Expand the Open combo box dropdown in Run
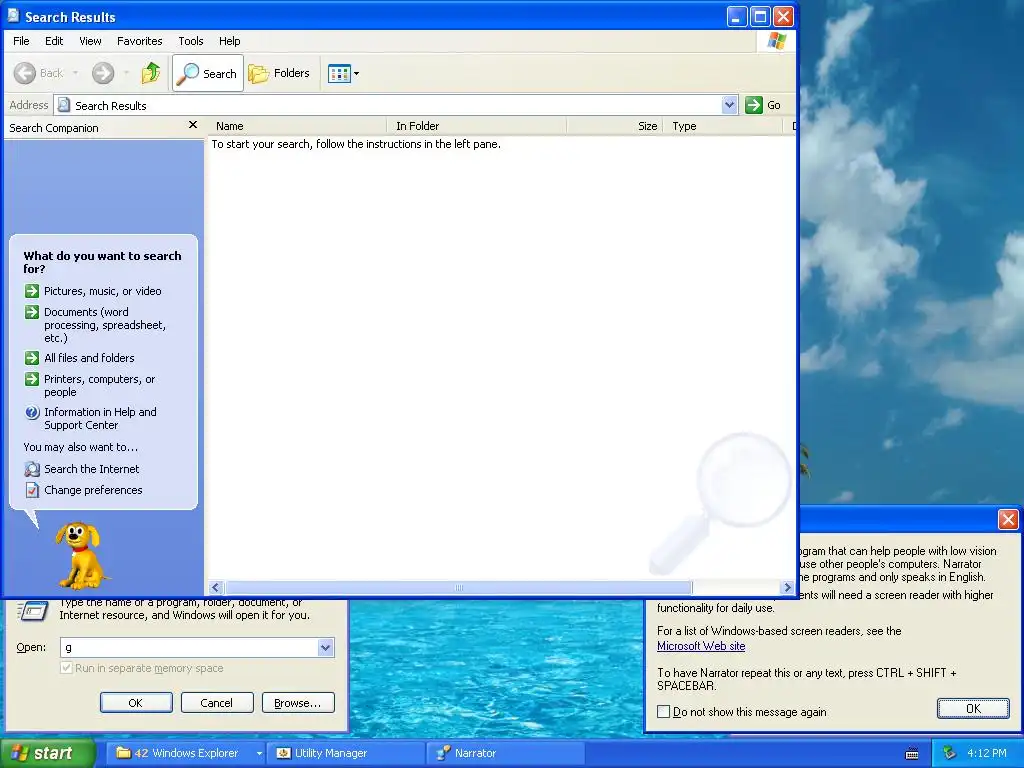 [325, 647]
